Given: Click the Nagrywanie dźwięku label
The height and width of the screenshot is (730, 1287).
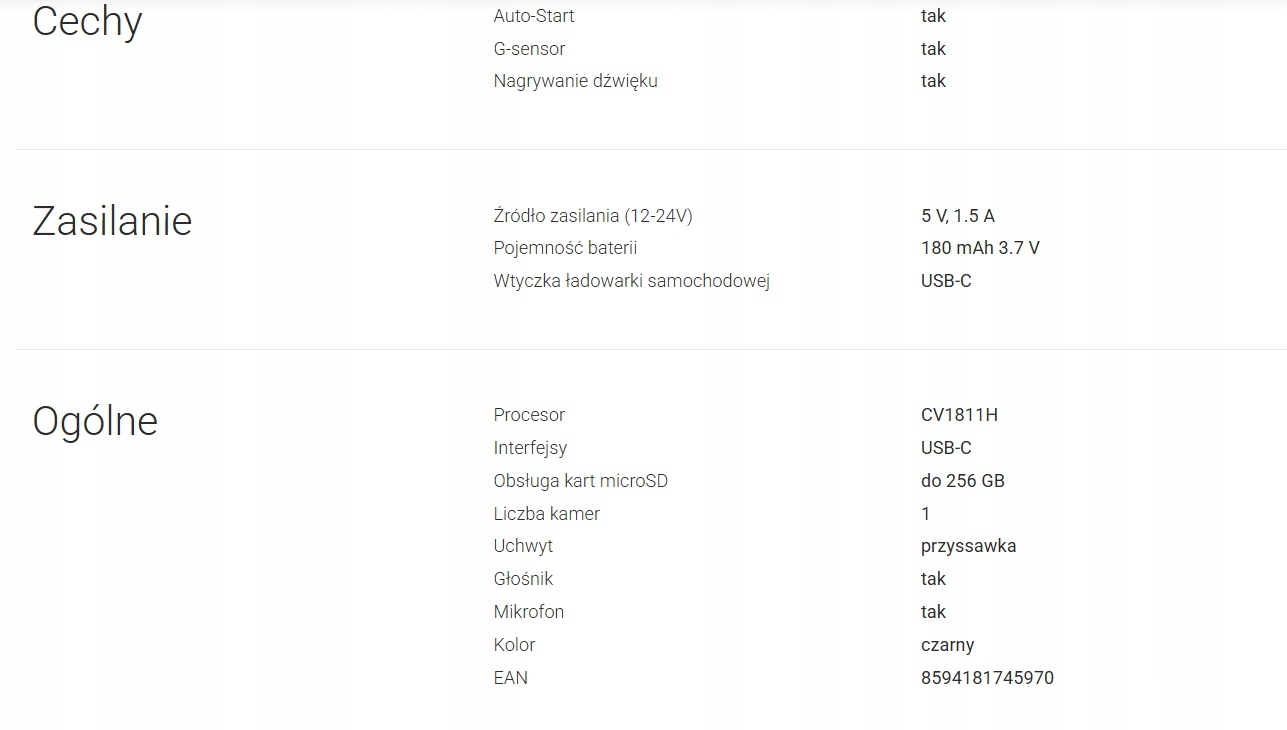Looking at the screenshot, I should 575,81.
